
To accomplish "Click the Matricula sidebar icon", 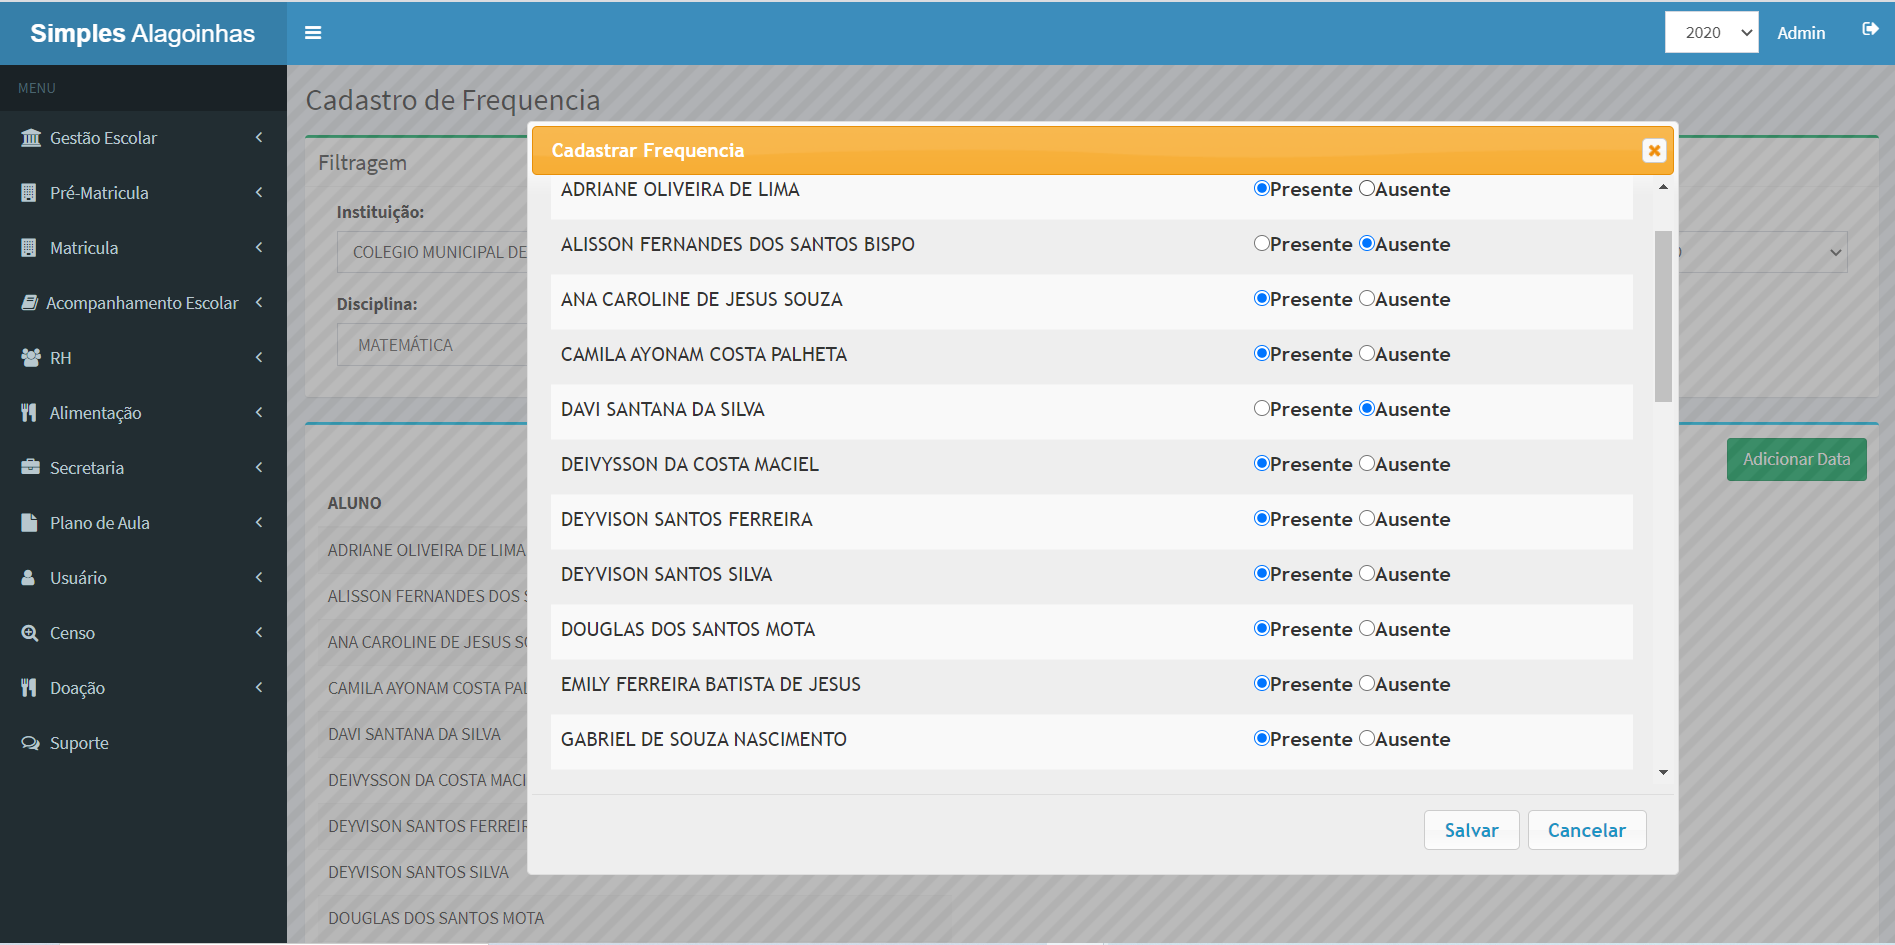I will click(29, 248).
